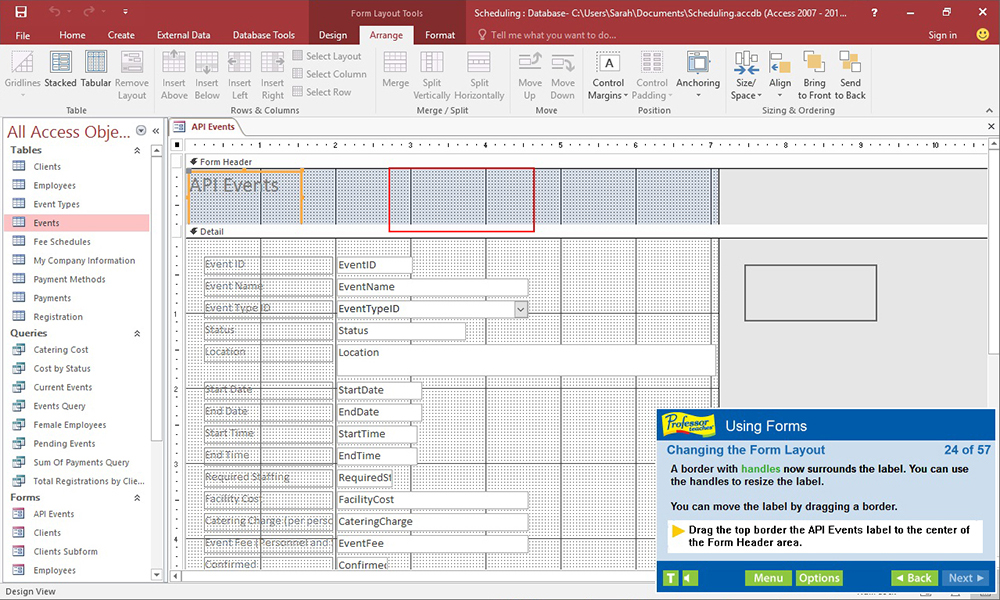1000x600 pixels.
Task: Open the Help question mark icon
Action: tap(874, 12)
